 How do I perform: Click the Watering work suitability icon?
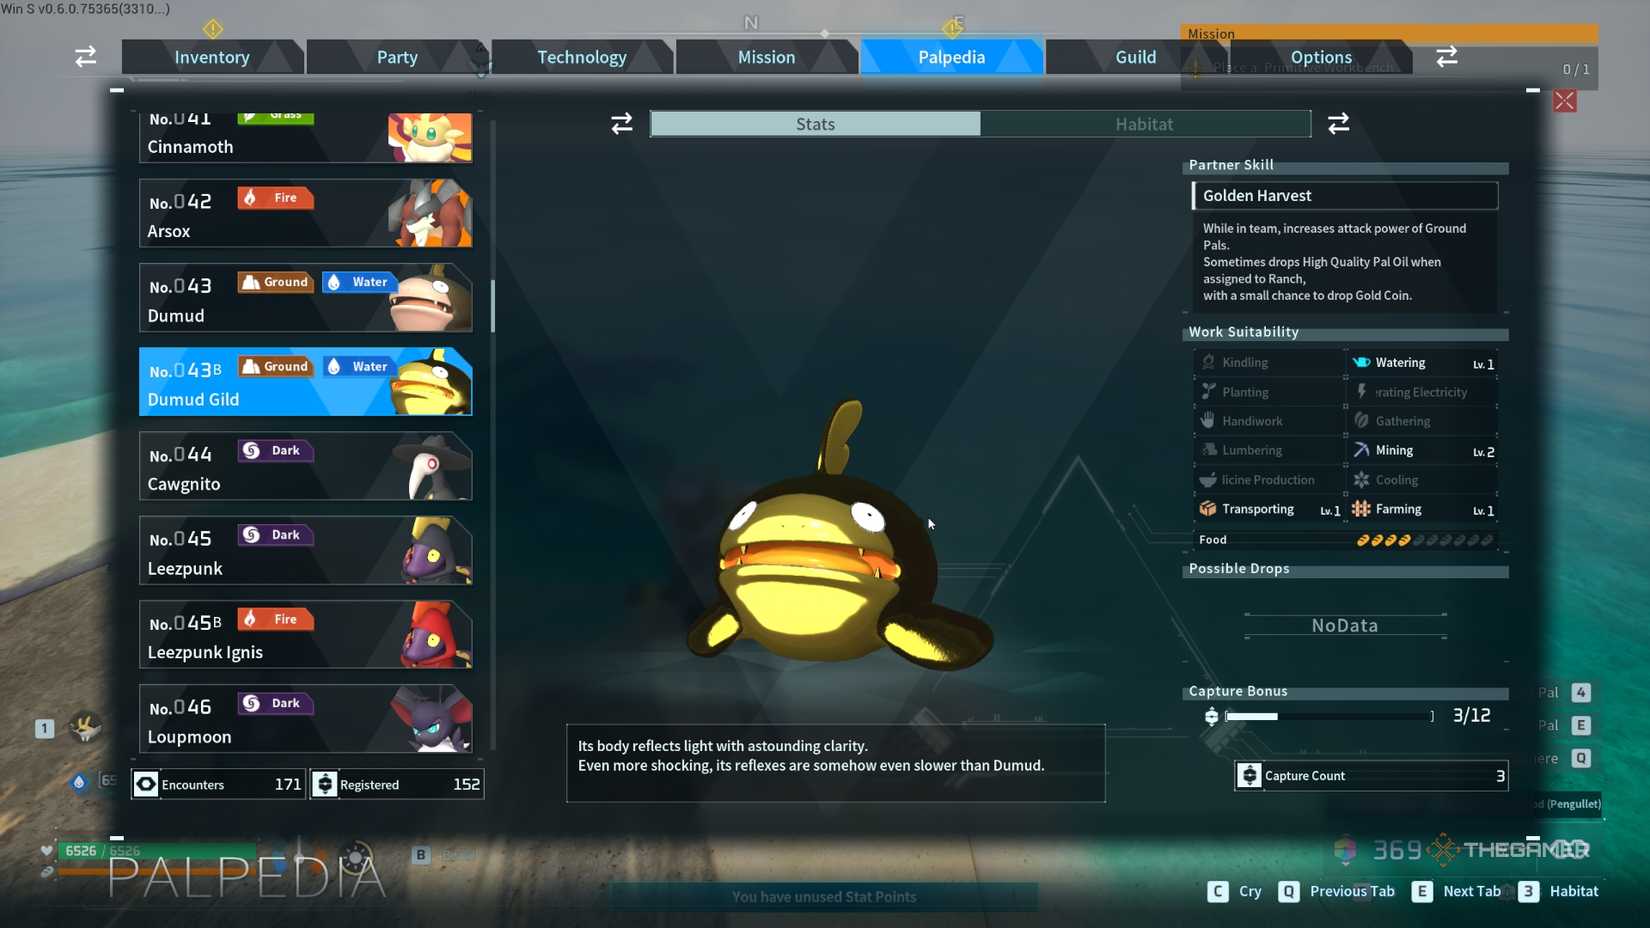[x=1361, y=362]
